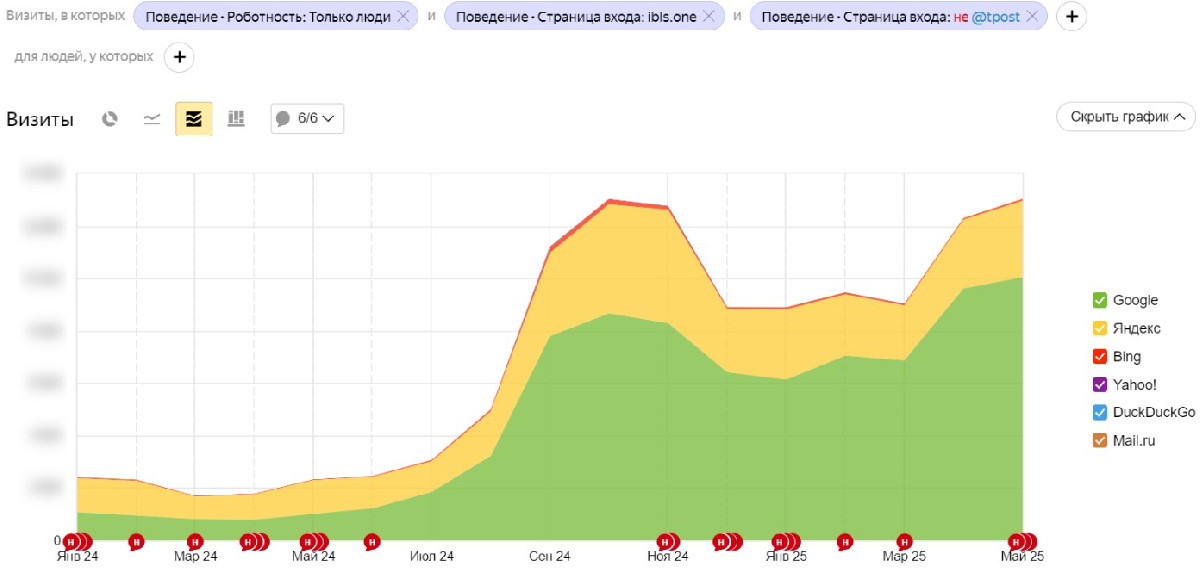Remove the ibls.one entry page filter
The image size is (1200, 570).
click(x=709, y=17)
